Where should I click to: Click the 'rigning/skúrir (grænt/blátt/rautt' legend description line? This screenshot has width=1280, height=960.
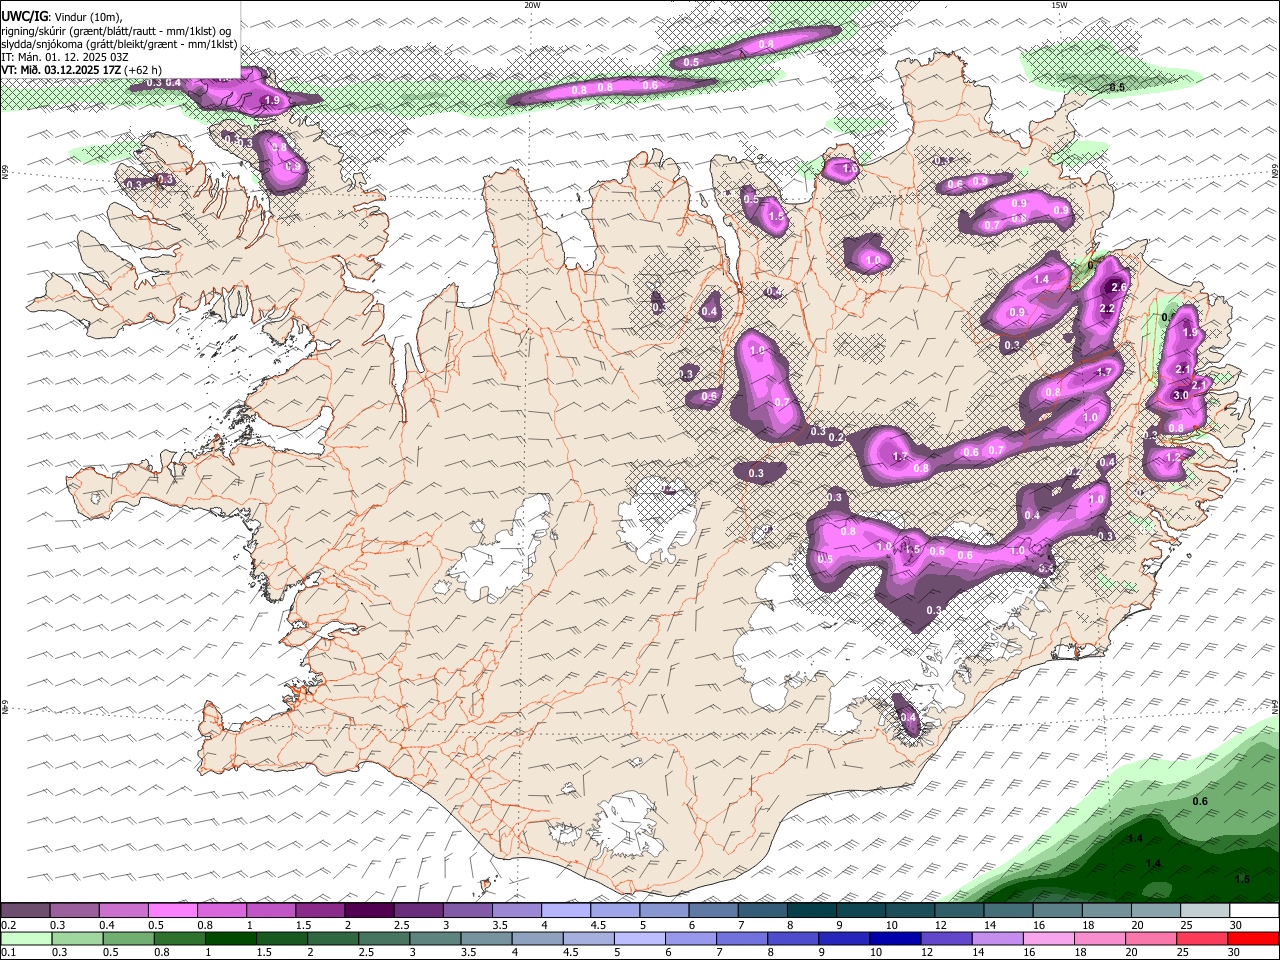click(116, 30)
